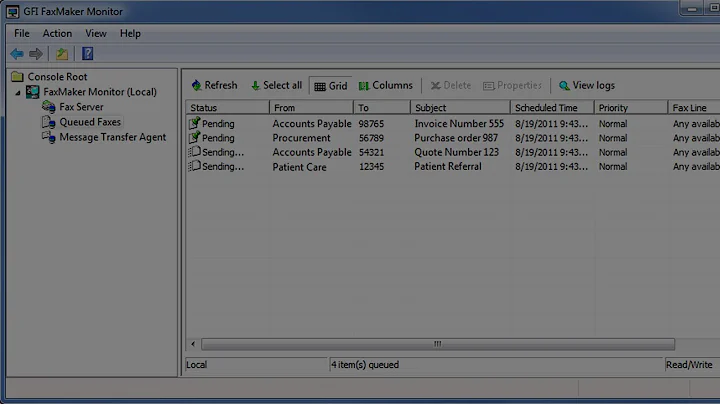Click the '4 item(s) queued' status text
720x404 pixels.
pos(365,365)
